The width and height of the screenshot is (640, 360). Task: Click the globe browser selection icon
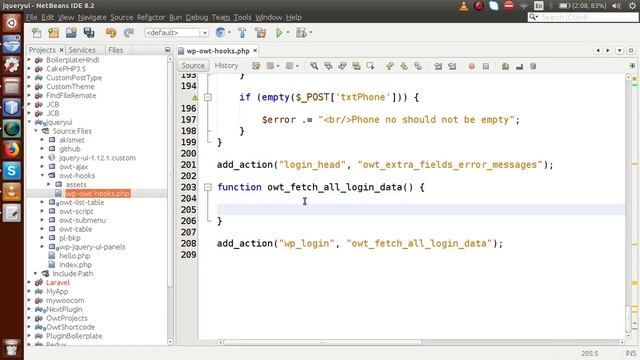220,33
